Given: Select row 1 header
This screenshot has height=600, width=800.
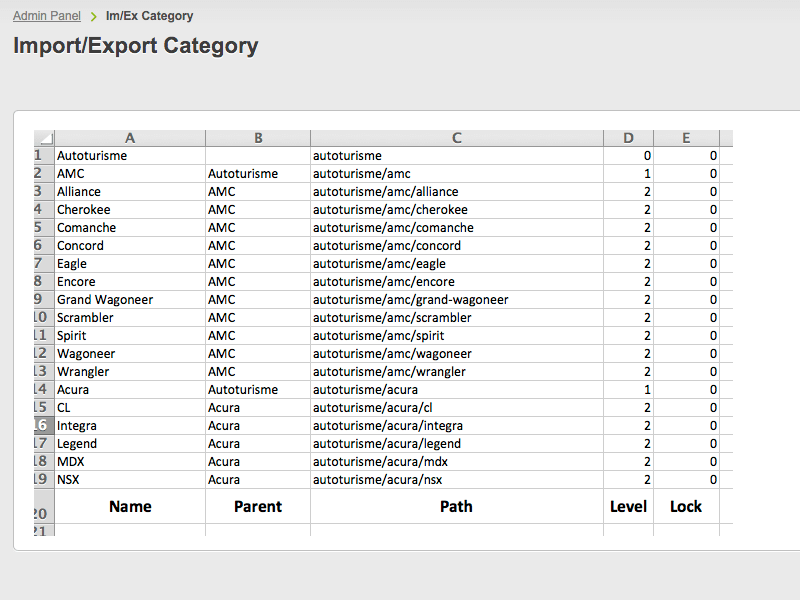Looking at the screenshot, I should coord(44,156).
